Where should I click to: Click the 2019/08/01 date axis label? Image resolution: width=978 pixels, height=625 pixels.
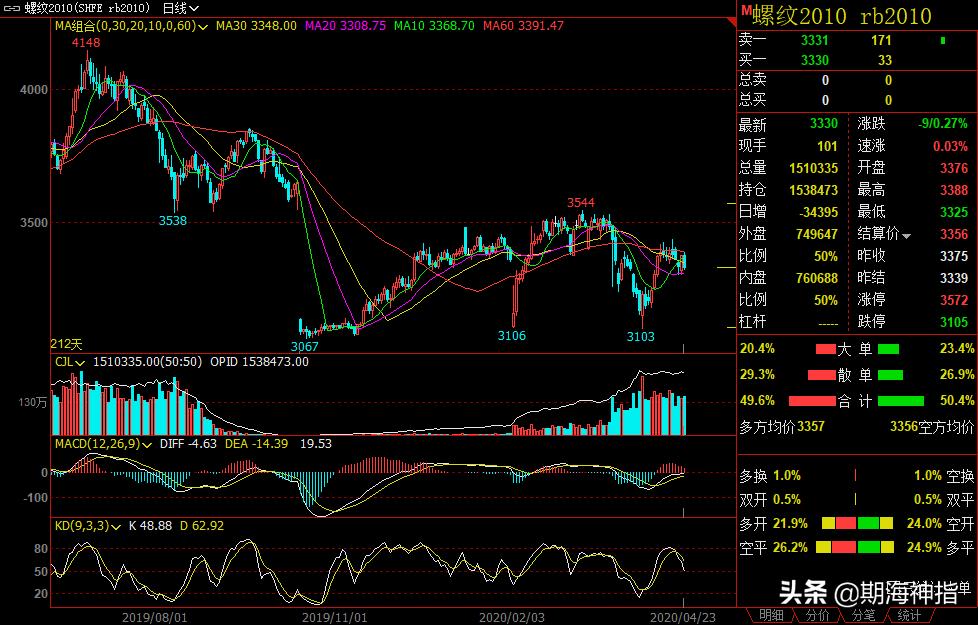coord(154,618)
